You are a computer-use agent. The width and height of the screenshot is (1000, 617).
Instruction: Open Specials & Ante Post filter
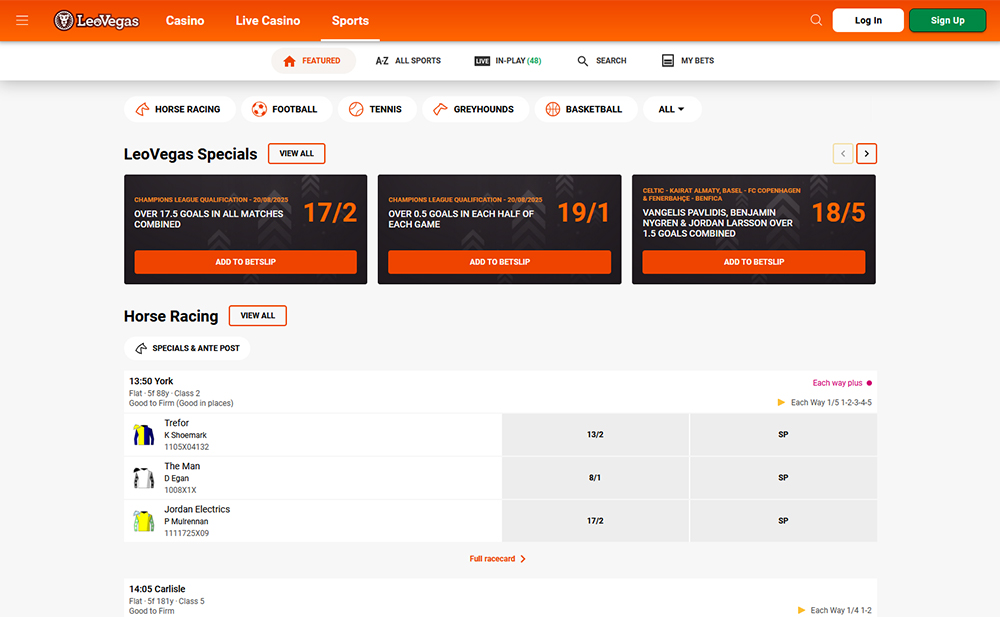click(187, 348)
